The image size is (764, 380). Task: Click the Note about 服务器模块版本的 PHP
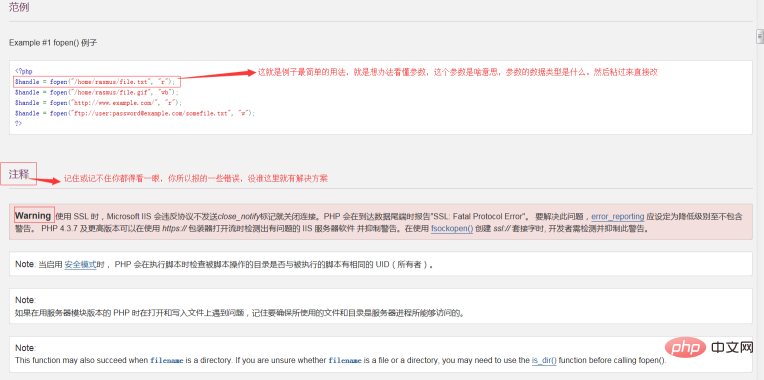pos(381,306)
